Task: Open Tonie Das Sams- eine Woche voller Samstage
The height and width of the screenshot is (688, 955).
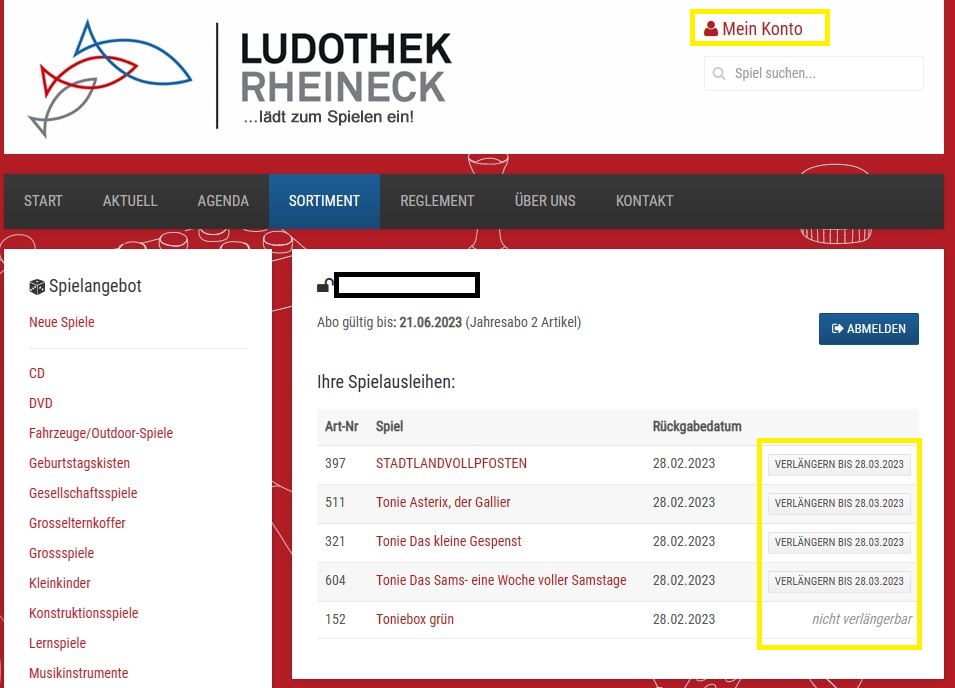Action: (x=501, y=580)
